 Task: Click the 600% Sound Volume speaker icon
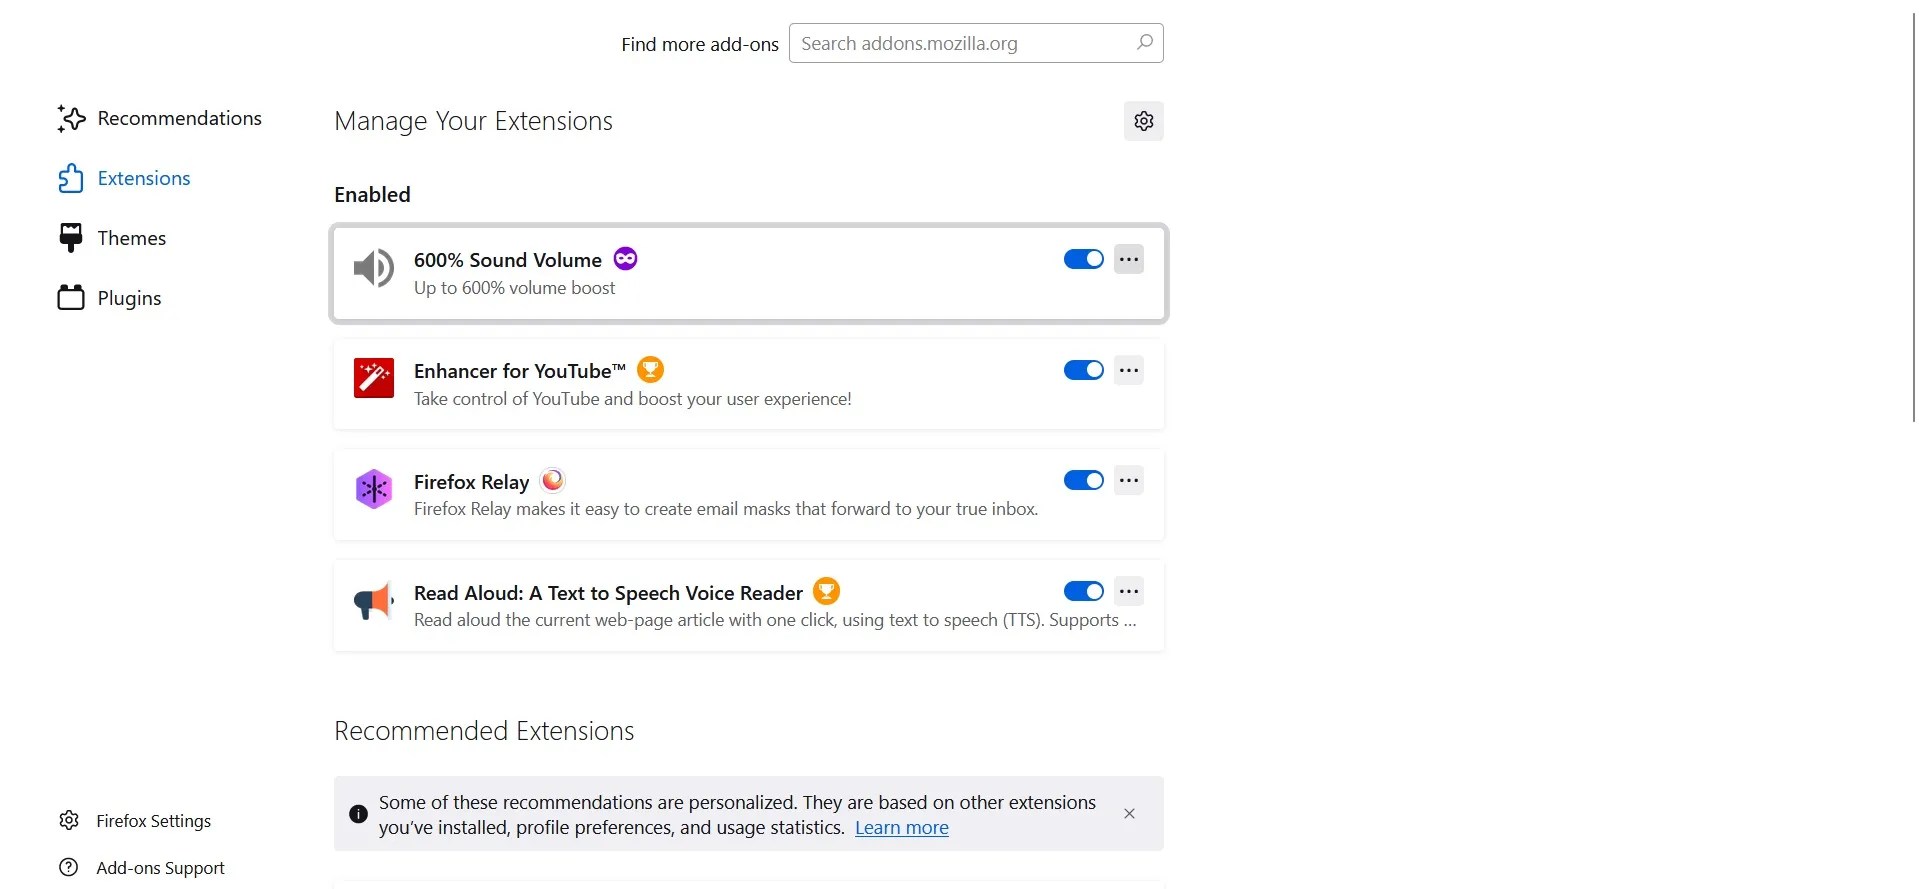[x=372, y=268]
